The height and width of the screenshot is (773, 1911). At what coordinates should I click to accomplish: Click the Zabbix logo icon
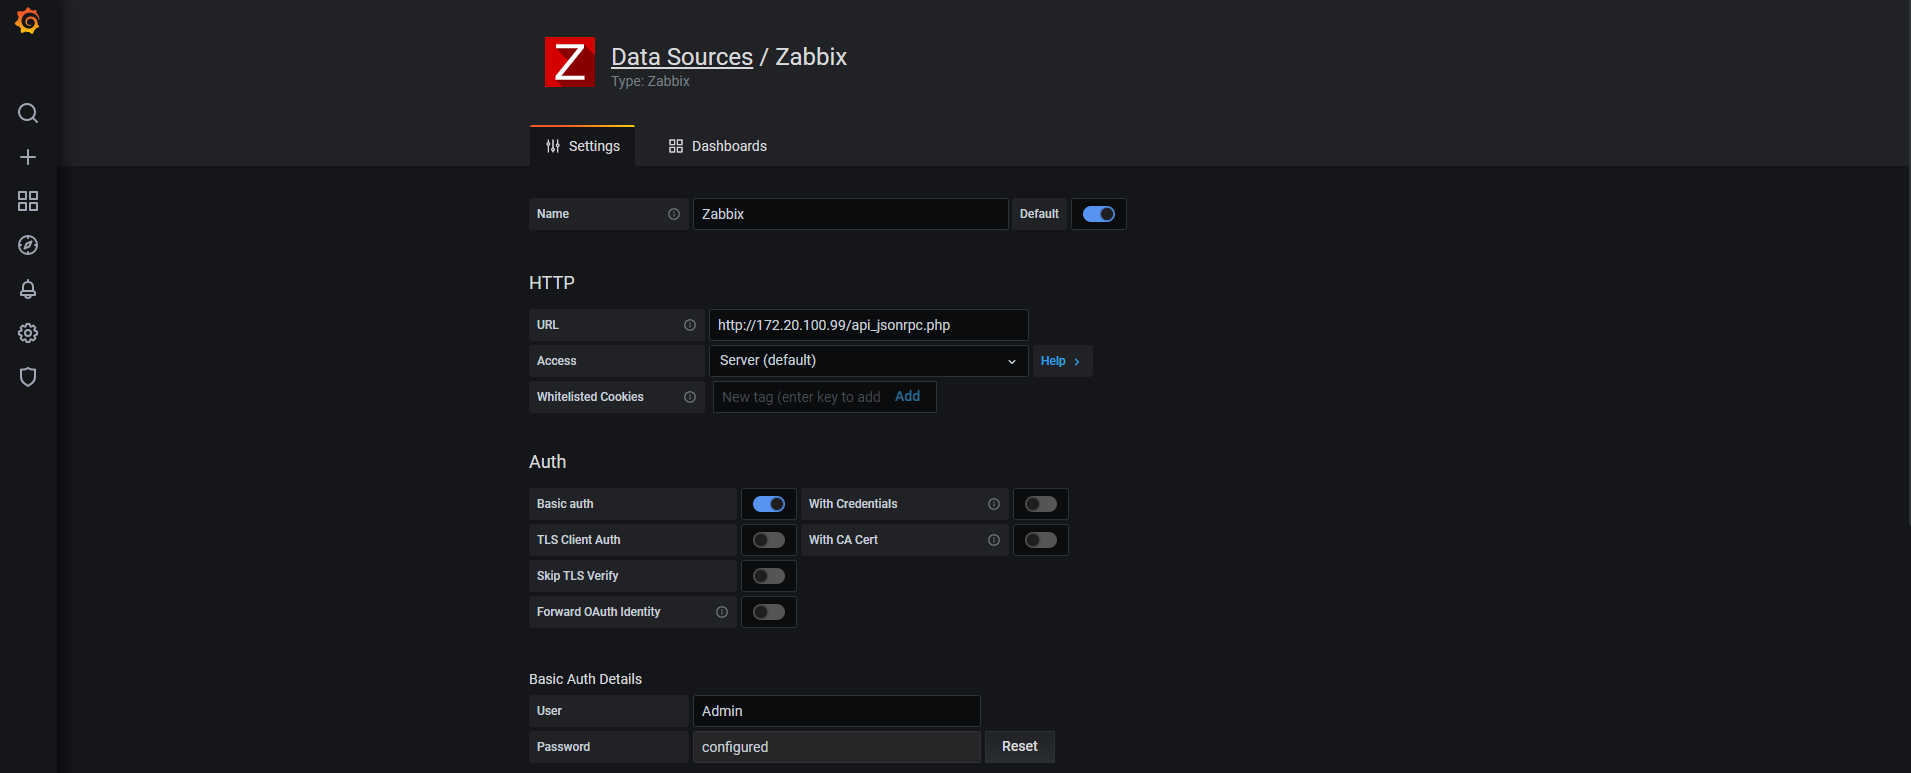coord(570,62)
